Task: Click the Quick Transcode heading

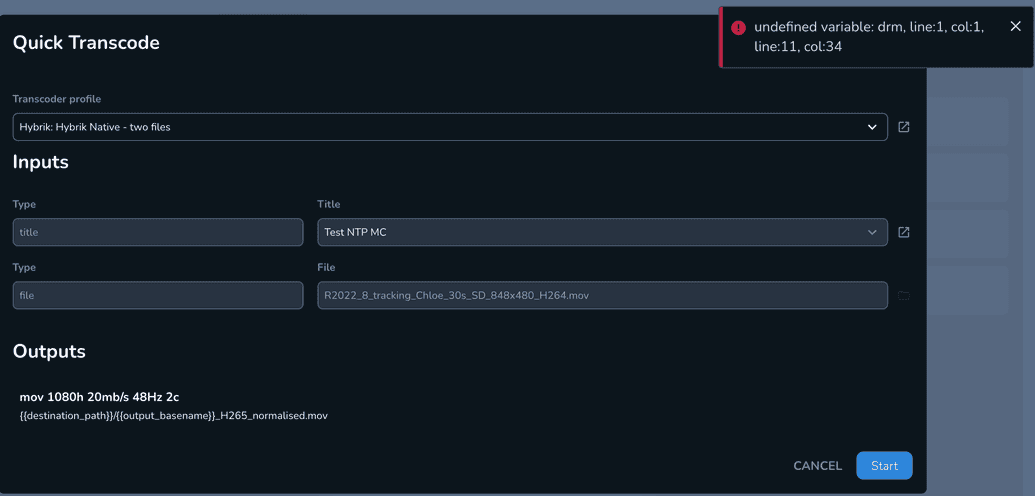Action: pyautogui.click(x=86, y=43)
